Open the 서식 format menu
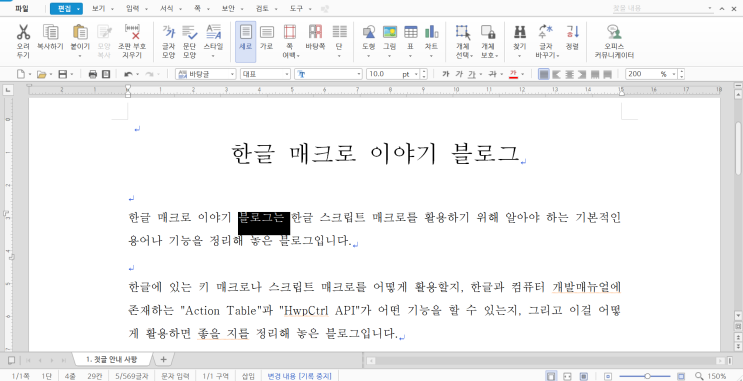Screen dimensions: 743x381 click(166, 9)
